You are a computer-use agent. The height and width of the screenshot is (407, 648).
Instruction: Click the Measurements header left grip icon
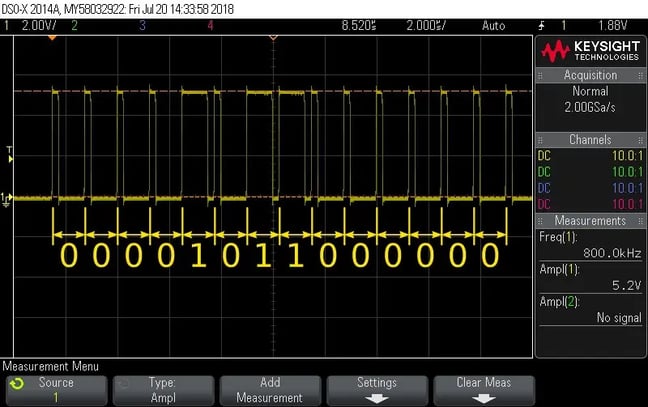click(540, 221)
